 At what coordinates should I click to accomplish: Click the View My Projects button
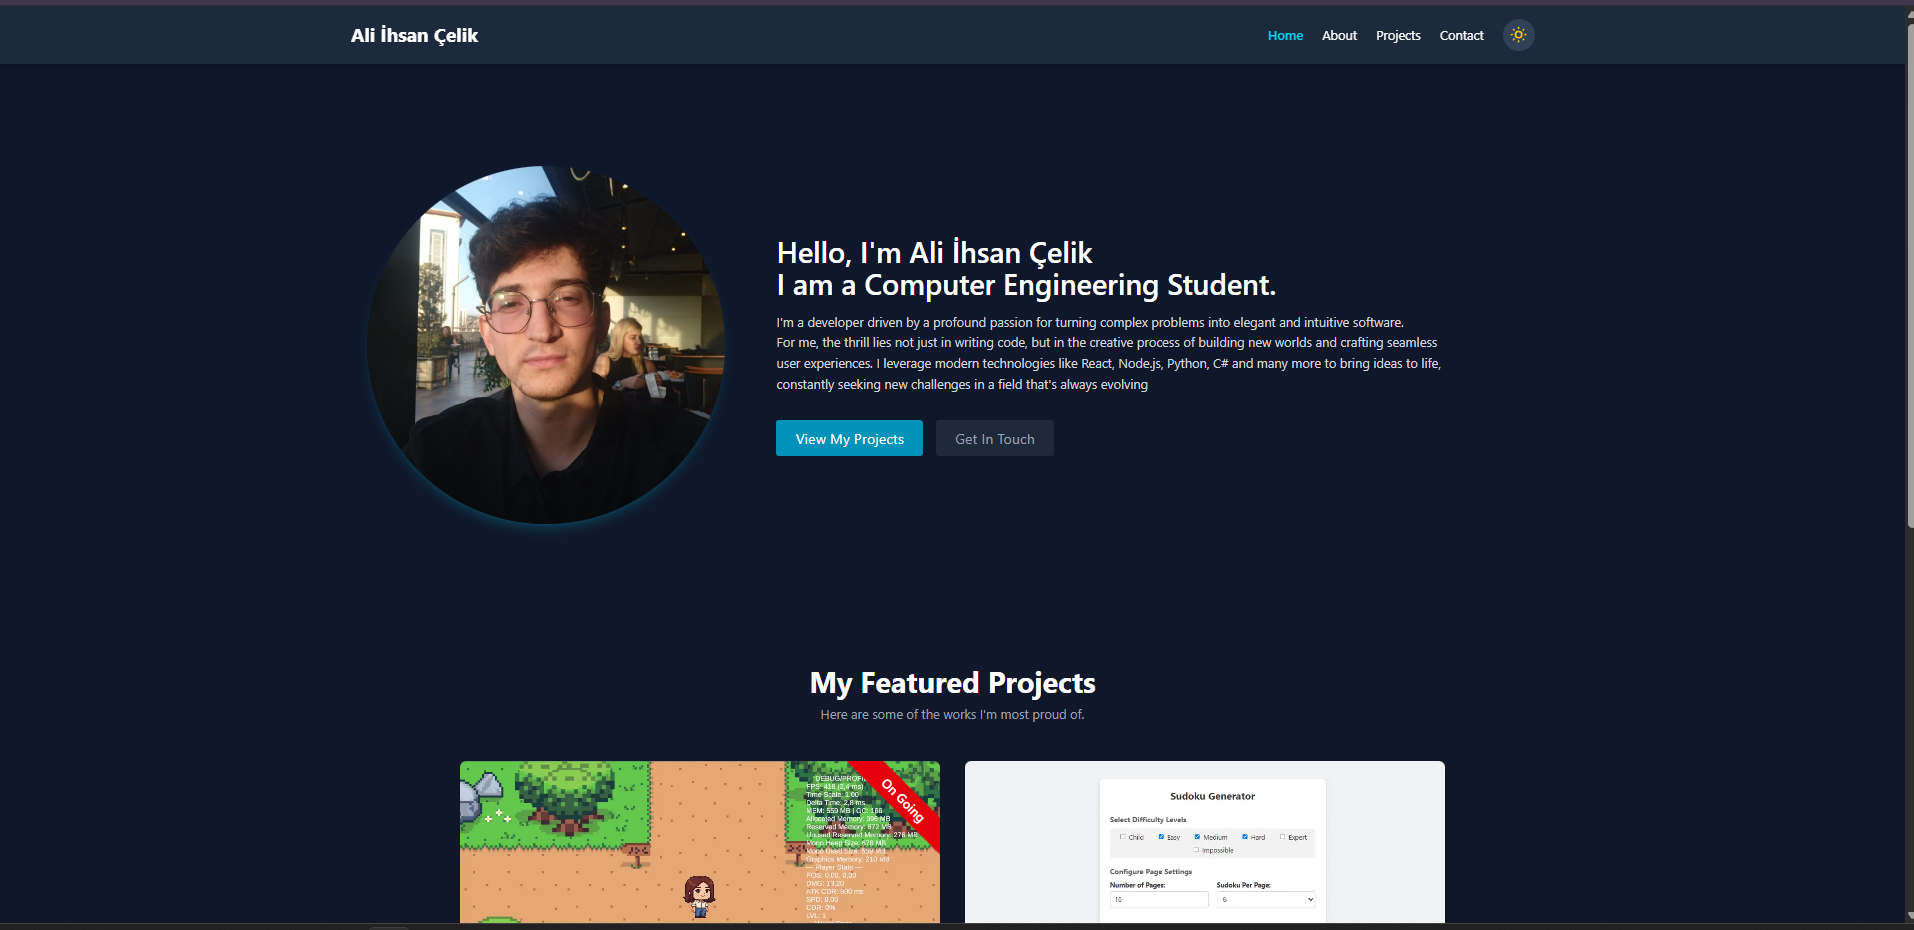click(x=849, y=438)
